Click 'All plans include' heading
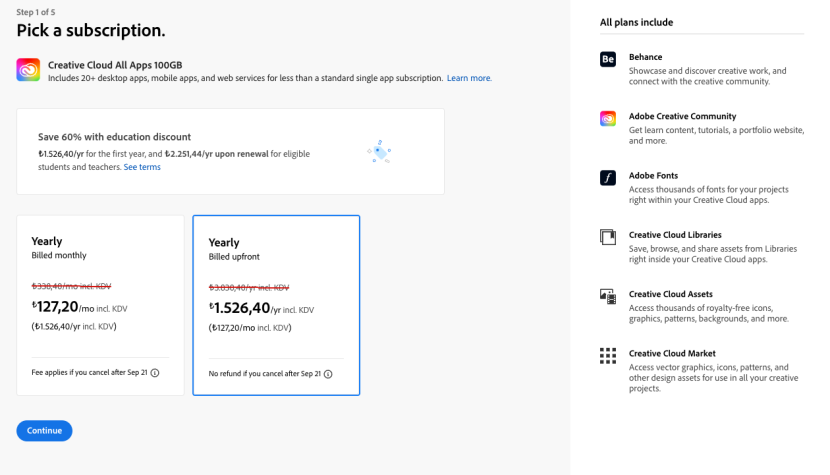The height and width of the screenshot is (475, 830). pyautogui.click(x=636, y=22)
